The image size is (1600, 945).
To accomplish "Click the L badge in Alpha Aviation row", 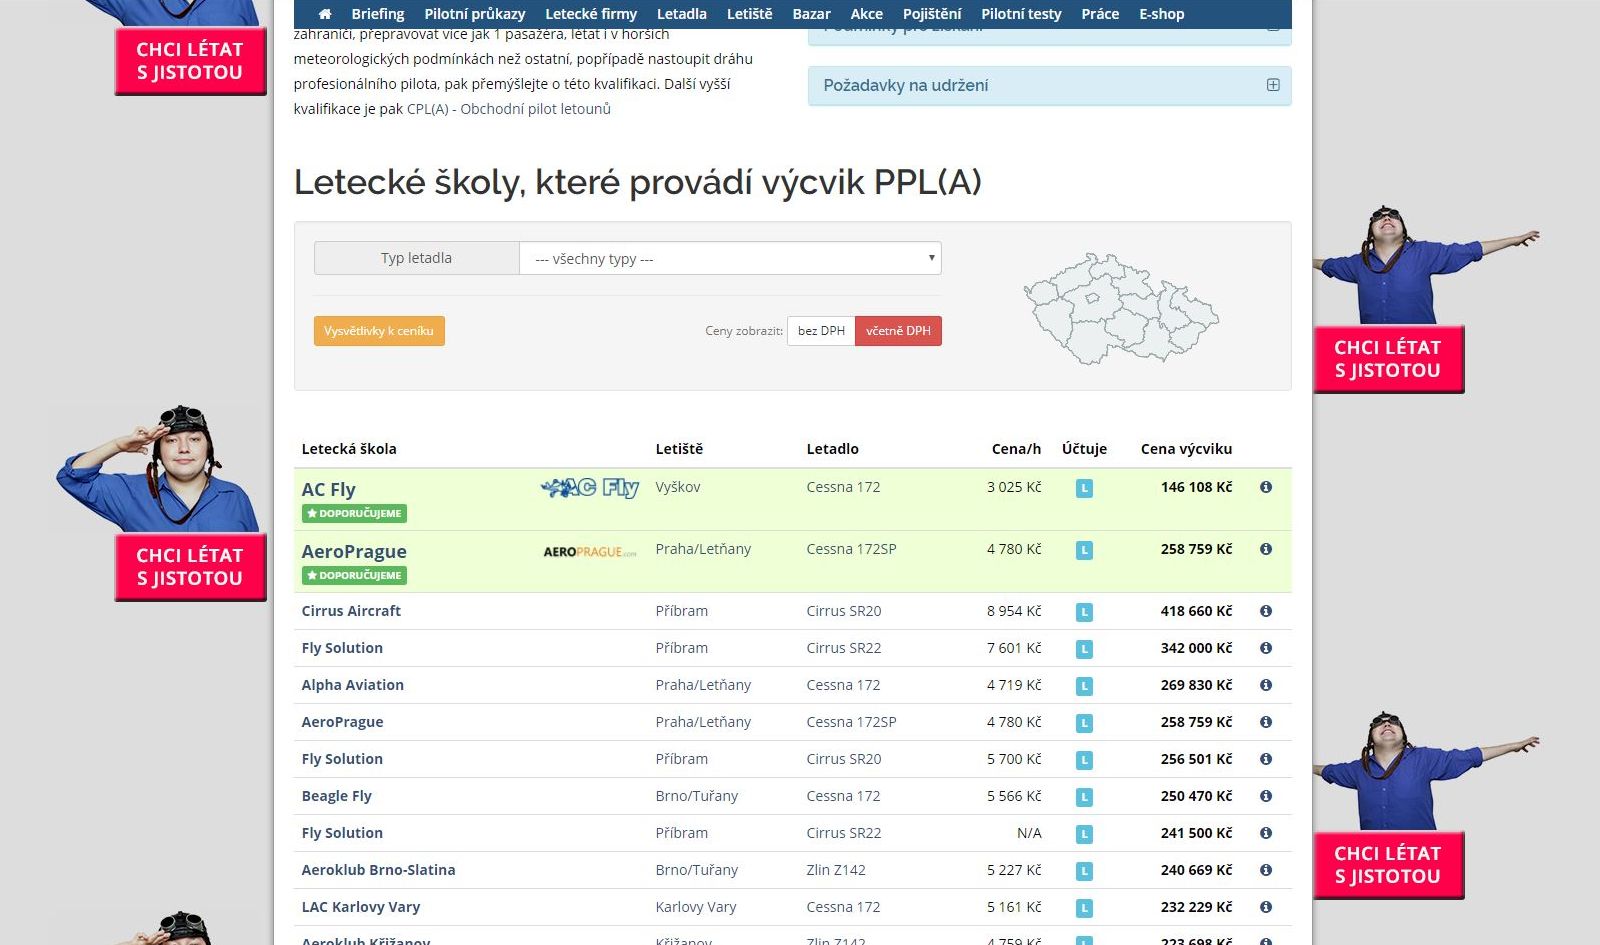I will pos(1084,686).
